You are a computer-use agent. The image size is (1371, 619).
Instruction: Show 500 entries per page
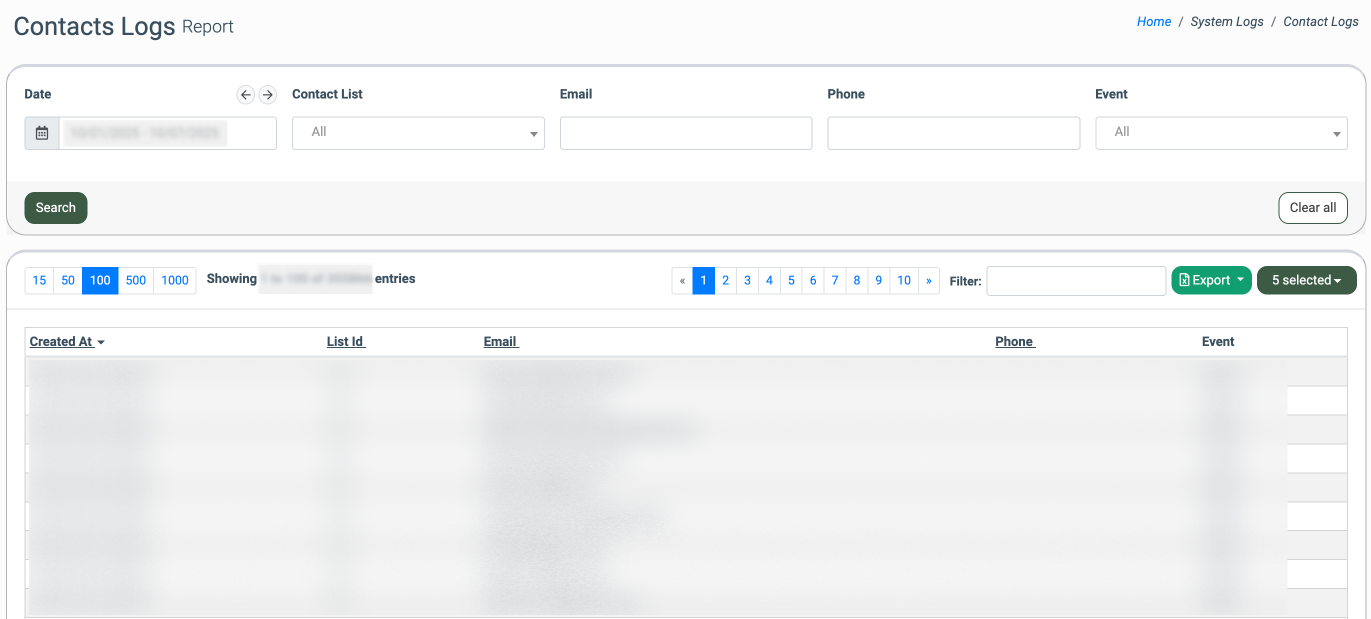tap(136, 281)
